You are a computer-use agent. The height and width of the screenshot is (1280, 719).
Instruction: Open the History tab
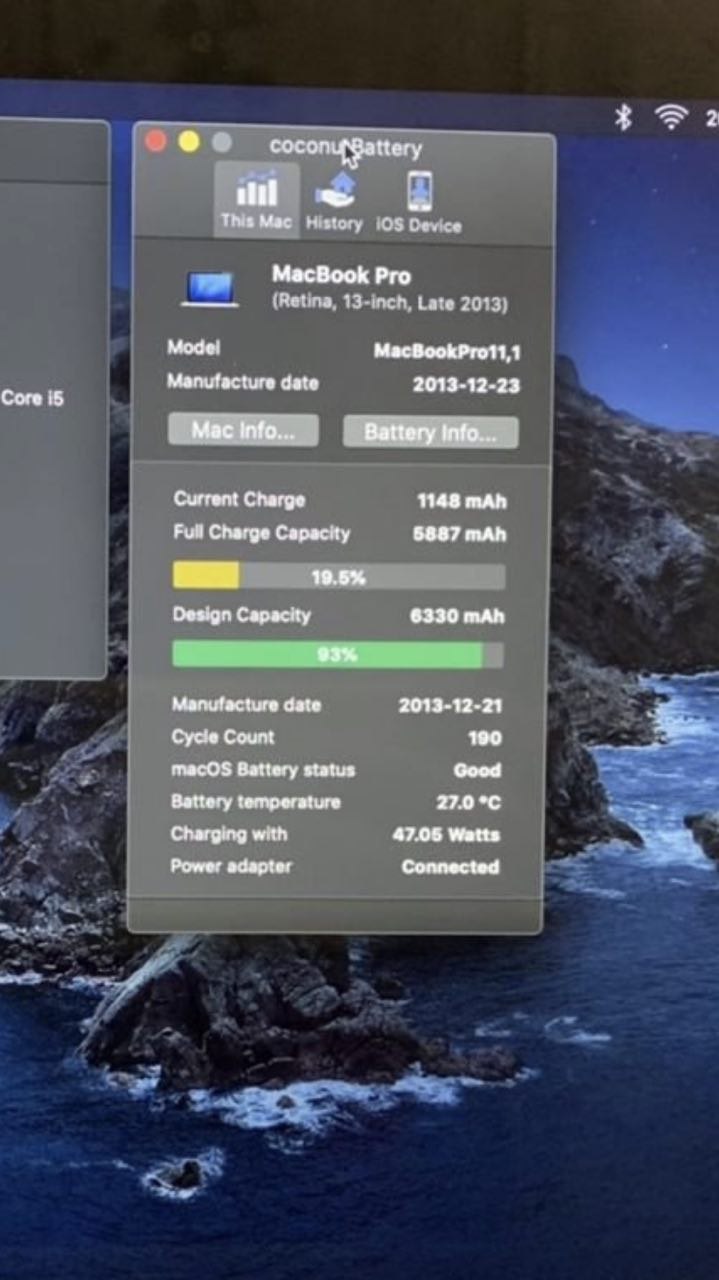[x=334, y=201]
